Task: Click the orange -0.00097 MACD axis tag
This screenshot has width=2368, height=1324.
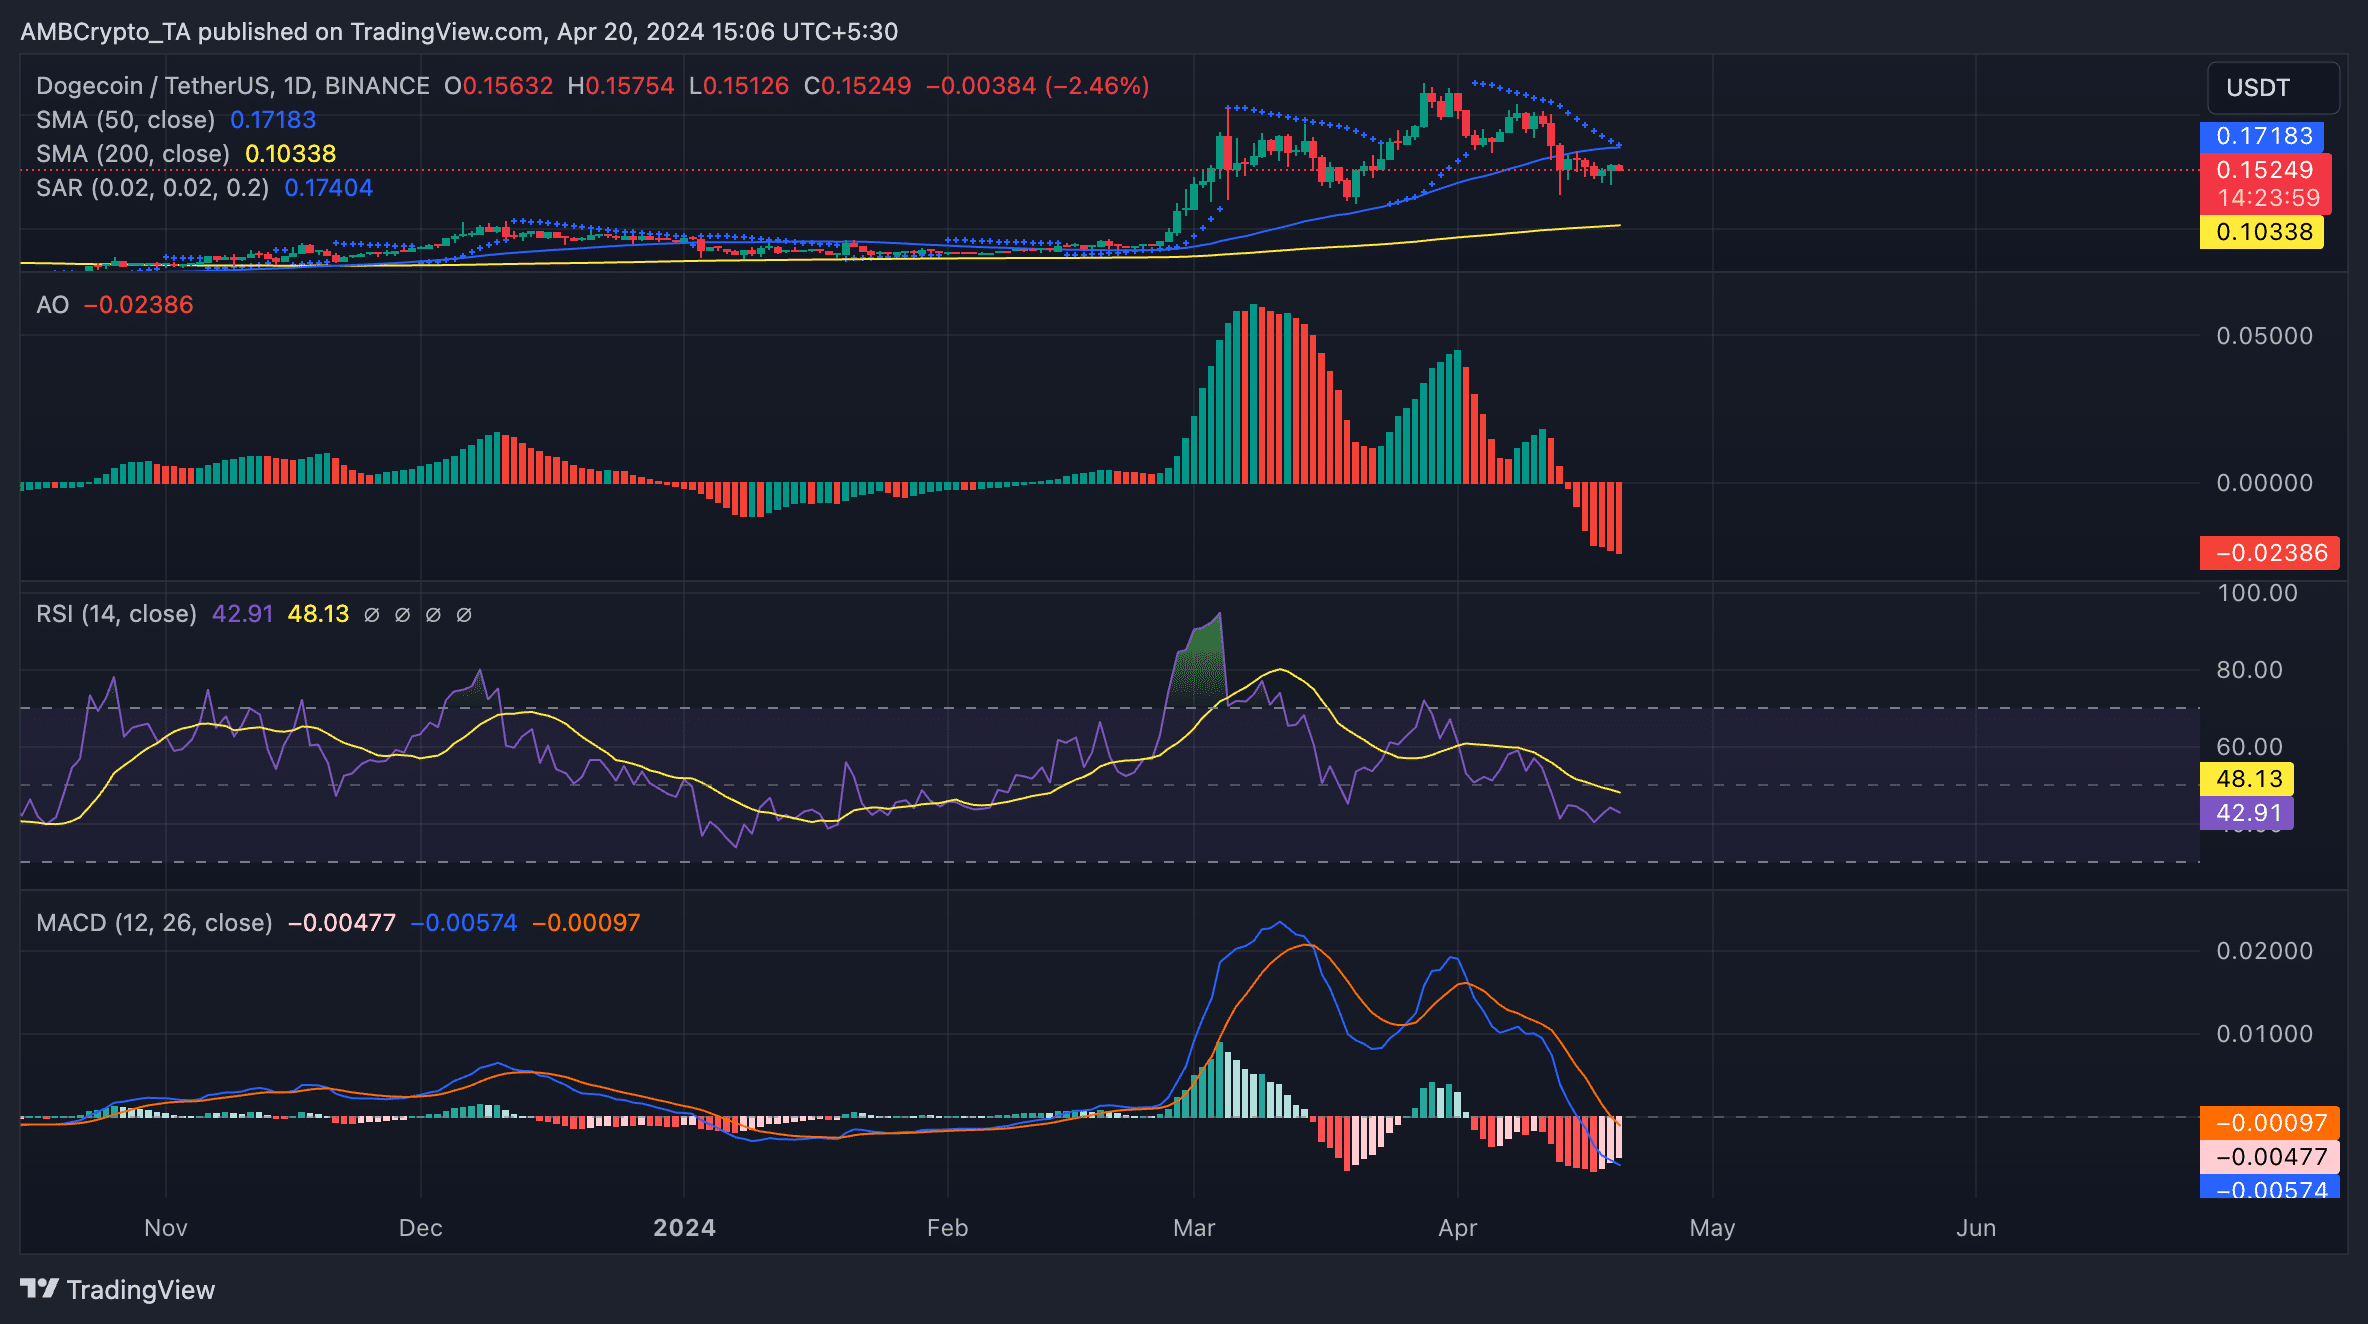Action: click(x=2270, y=1123)
